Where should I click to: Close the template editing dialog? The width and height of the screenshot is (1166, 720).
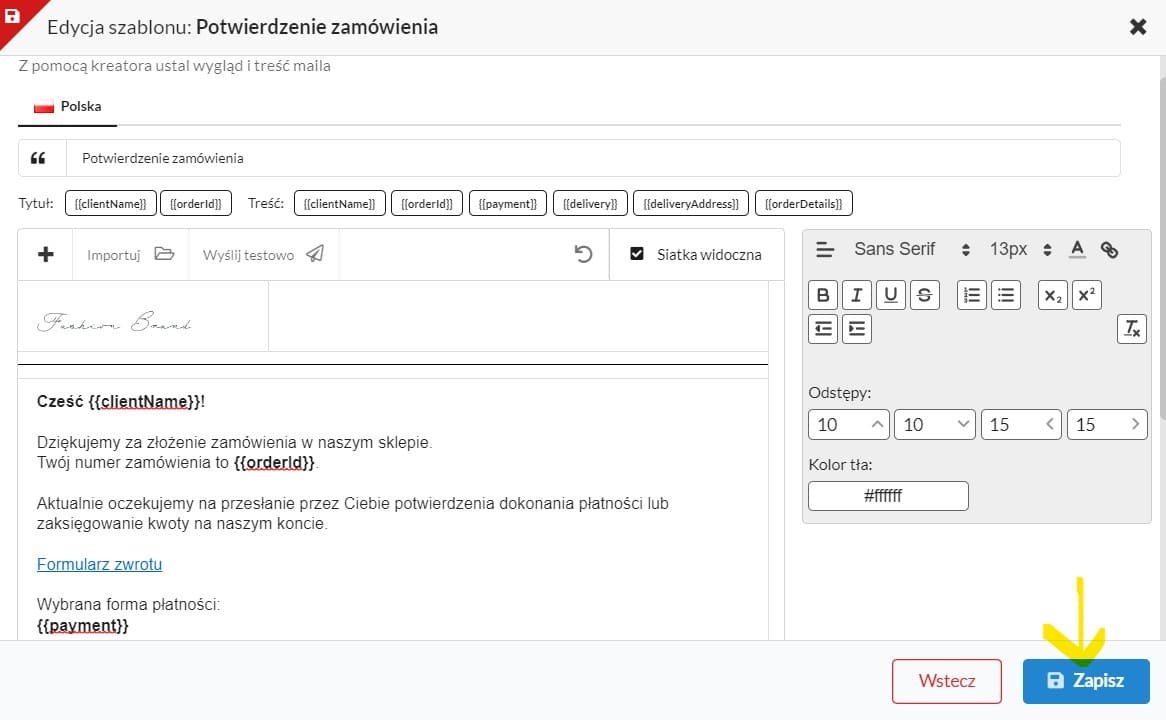[x=1137, y=27]
